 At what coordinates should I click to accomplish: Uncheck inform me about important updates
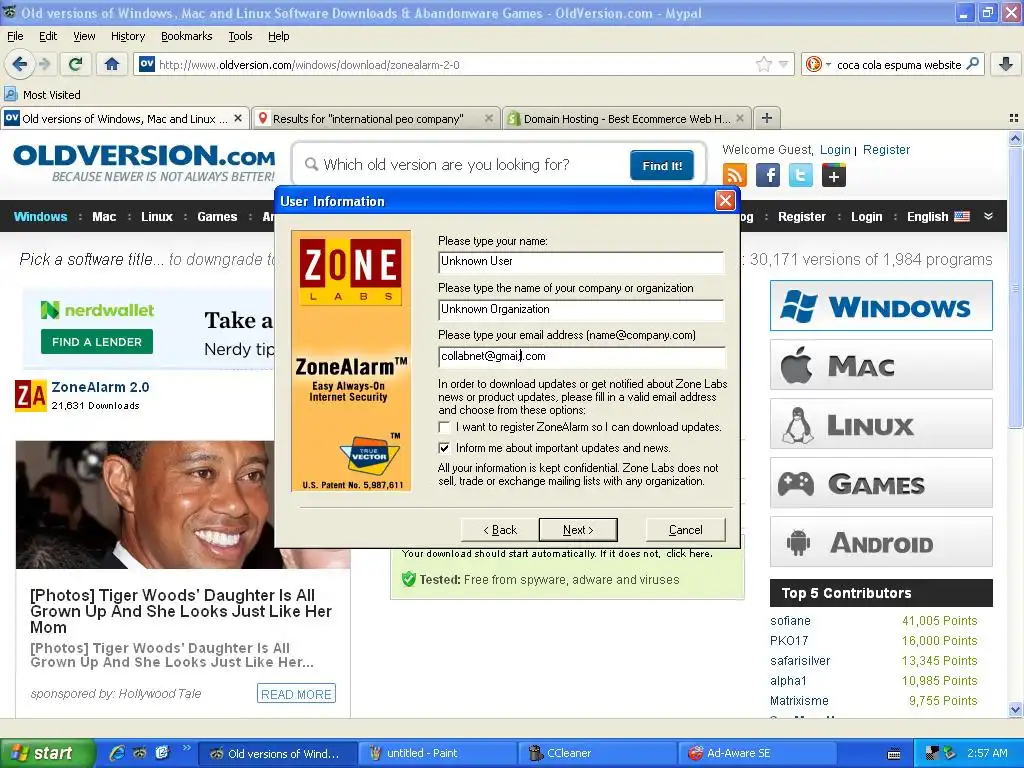click(x=444, y=448)
